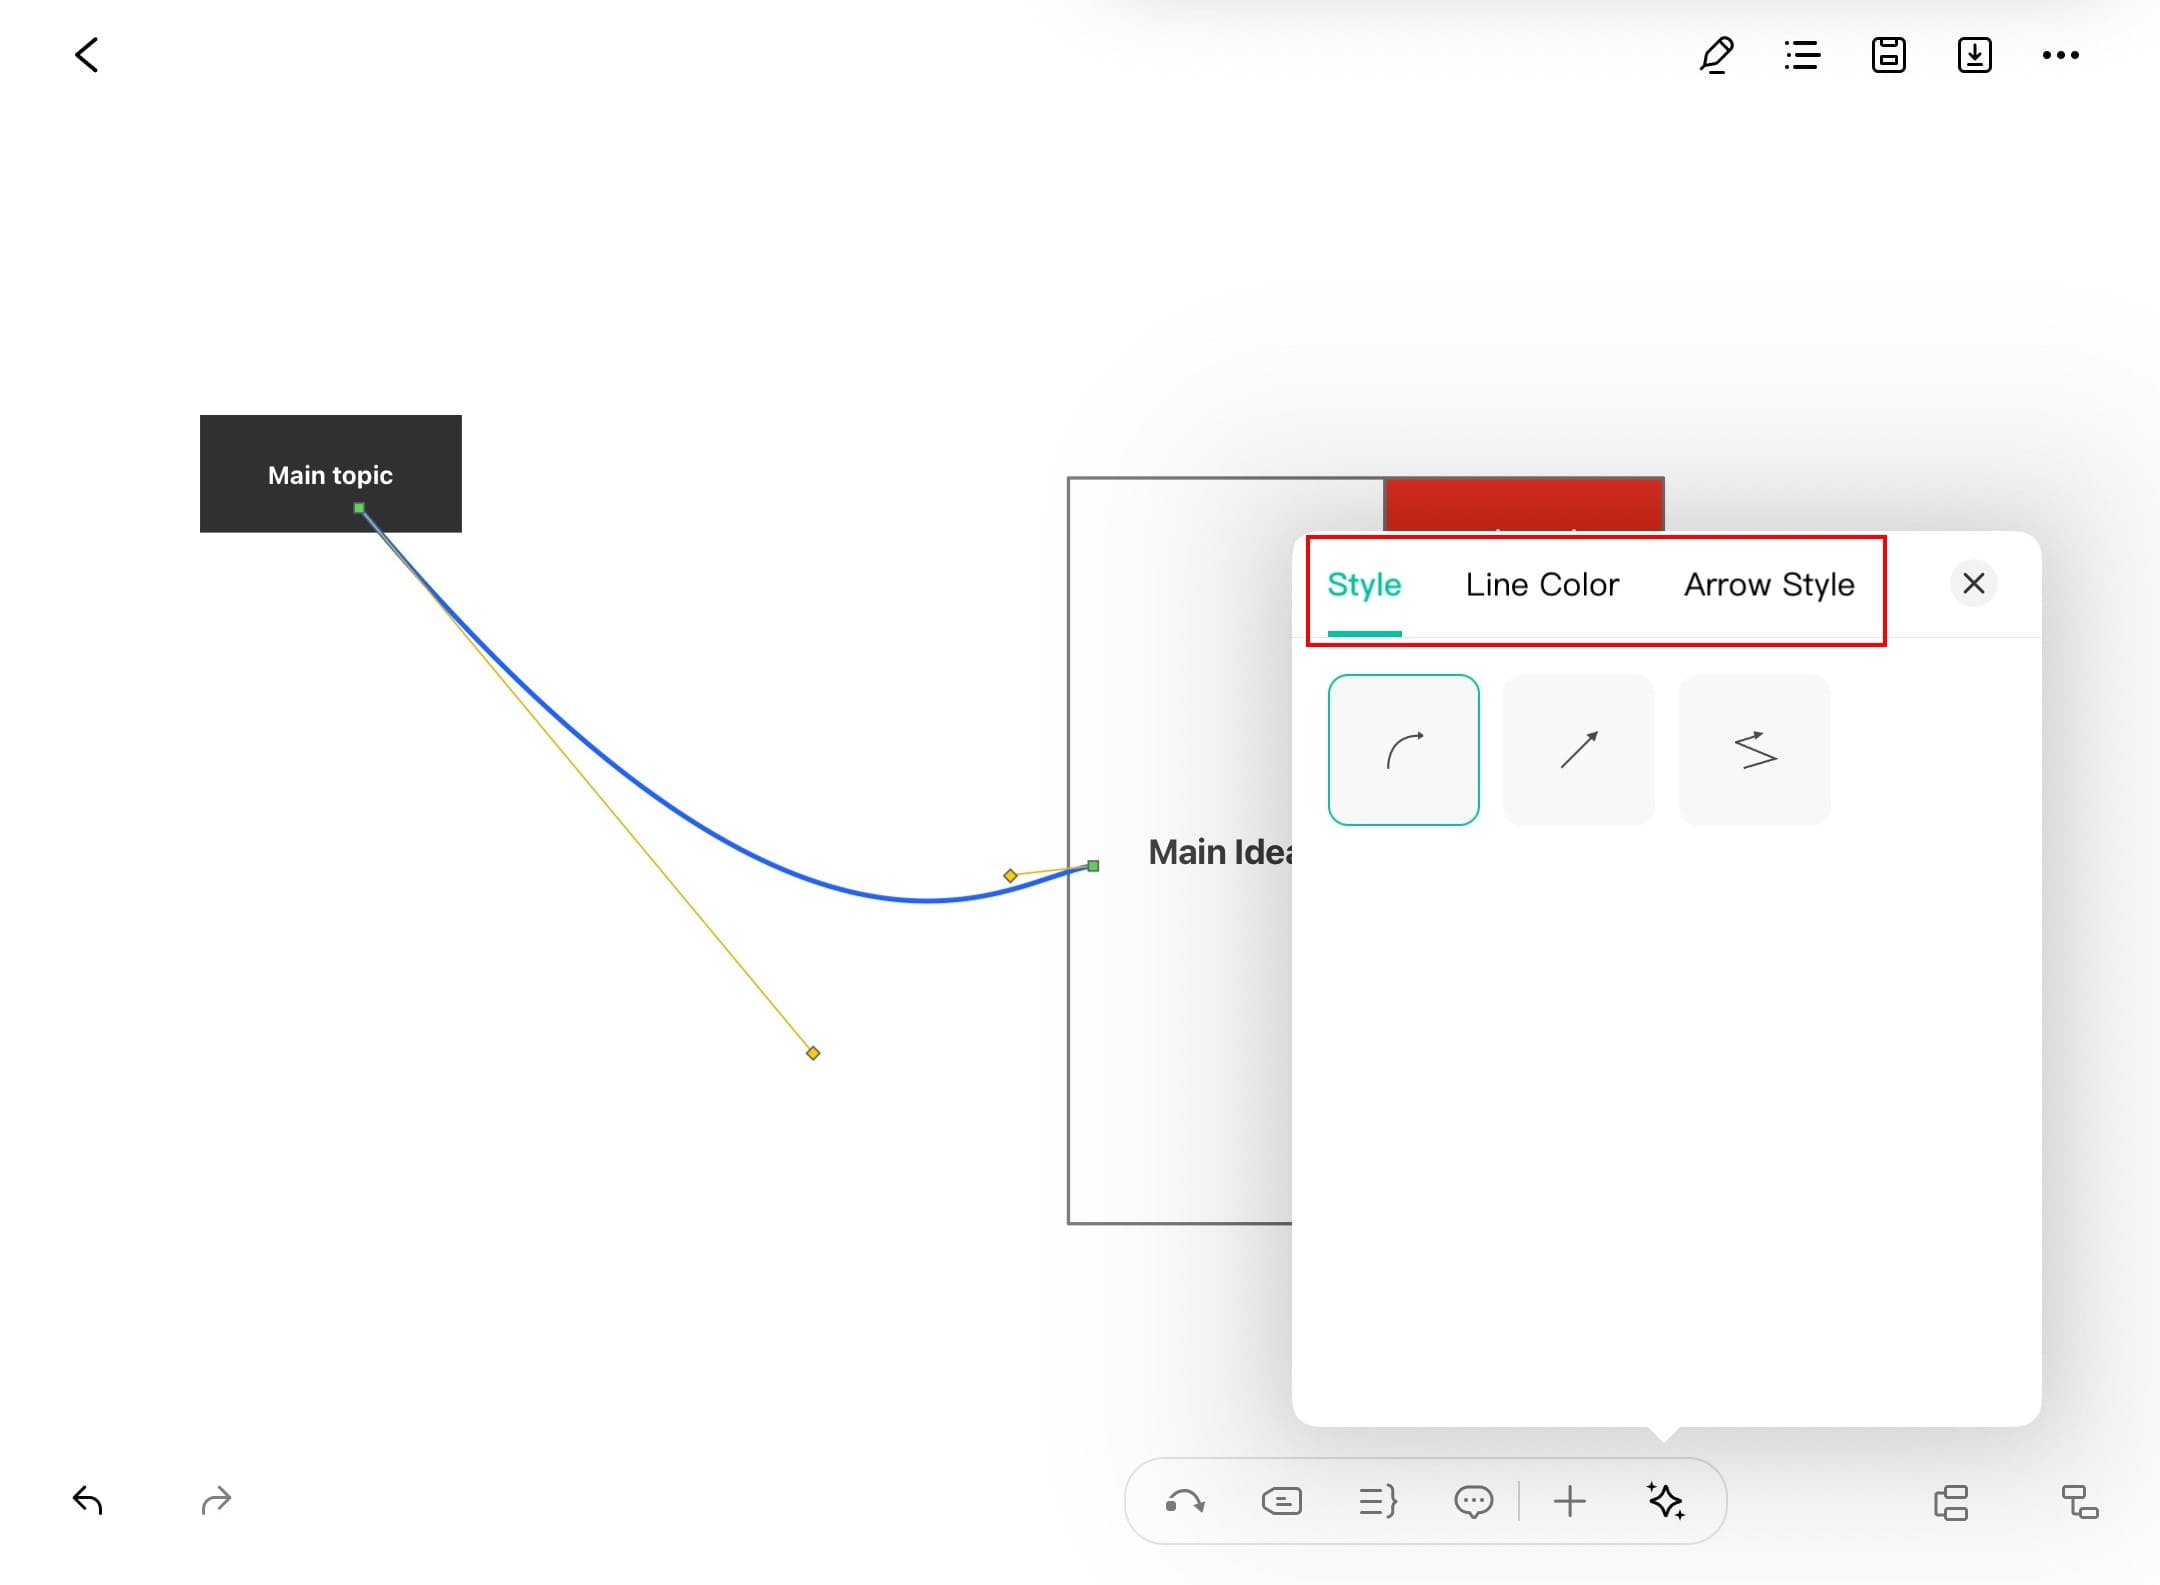Select the straight arrow line style
The width and height of the screenshot is (2160, 1585).
click(1579, 750)
